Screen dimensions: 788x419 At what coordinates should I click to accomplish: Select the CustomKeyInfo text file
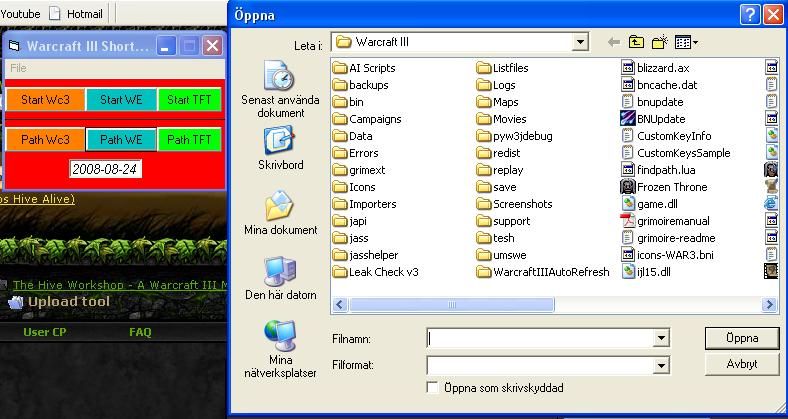coord(666,136)
